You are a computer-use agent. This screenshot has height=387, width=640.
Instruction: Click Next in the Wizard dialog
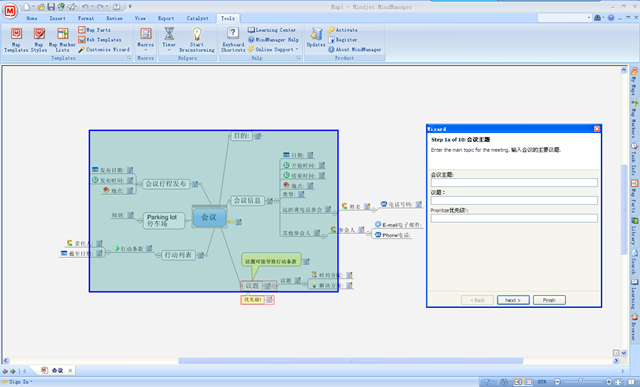click(x=513, y=300)
